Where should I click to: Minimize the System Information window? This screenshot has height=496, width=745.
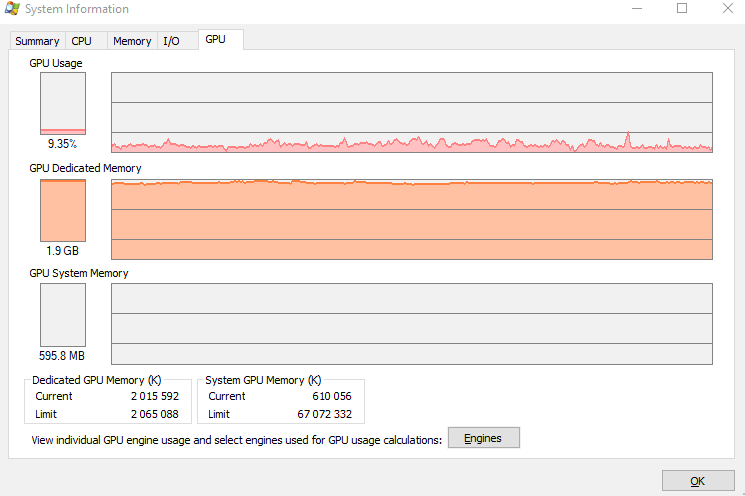coord(637,9)
